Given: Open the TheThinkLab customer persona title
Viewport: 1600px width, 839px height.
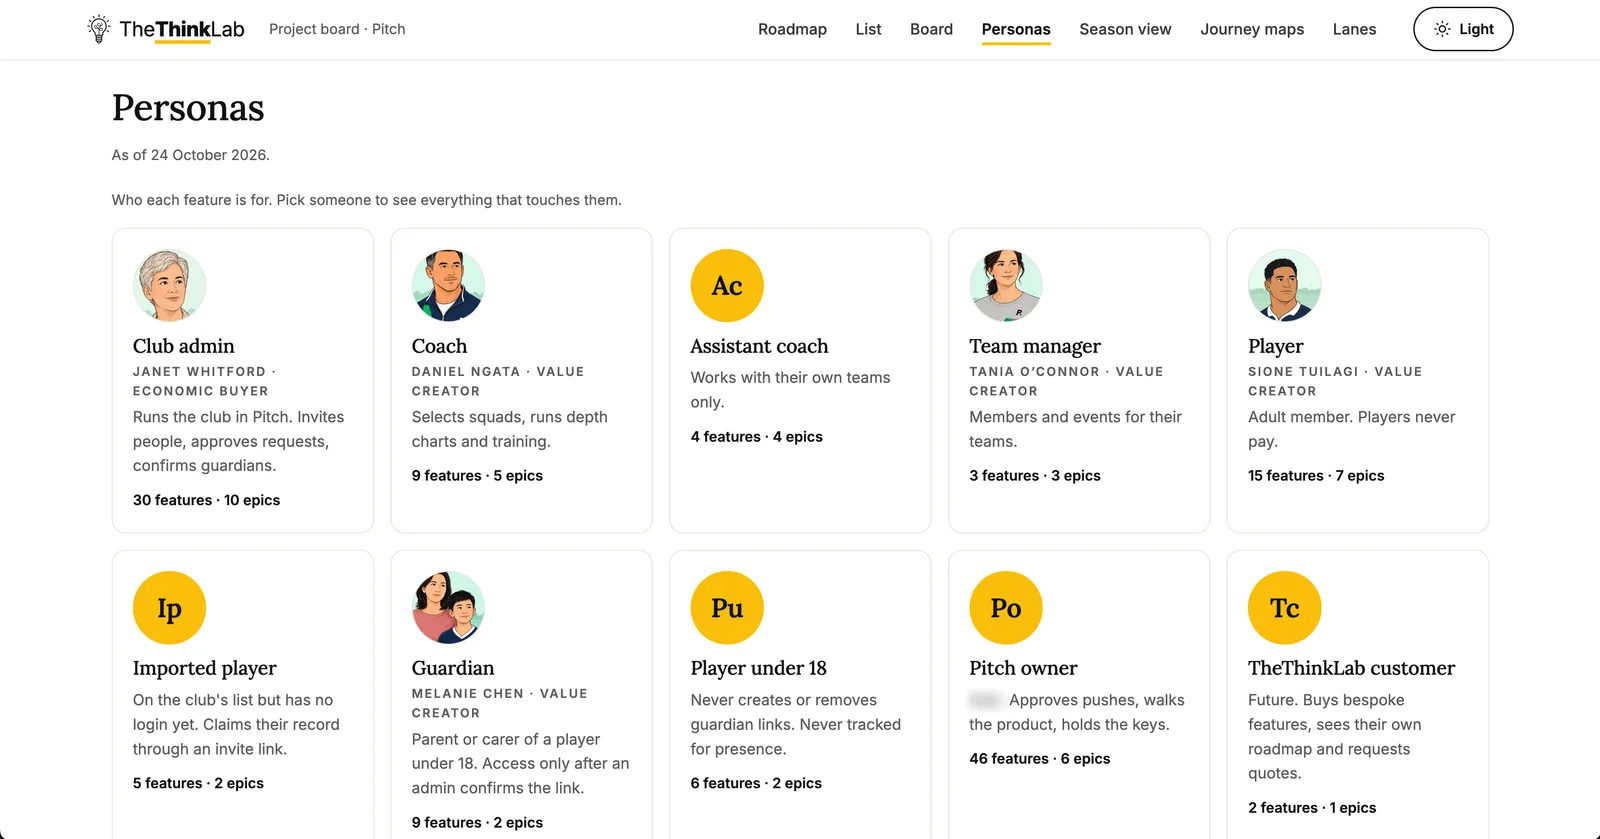Looking at the screenshot, I should (x=1351, y=668).
